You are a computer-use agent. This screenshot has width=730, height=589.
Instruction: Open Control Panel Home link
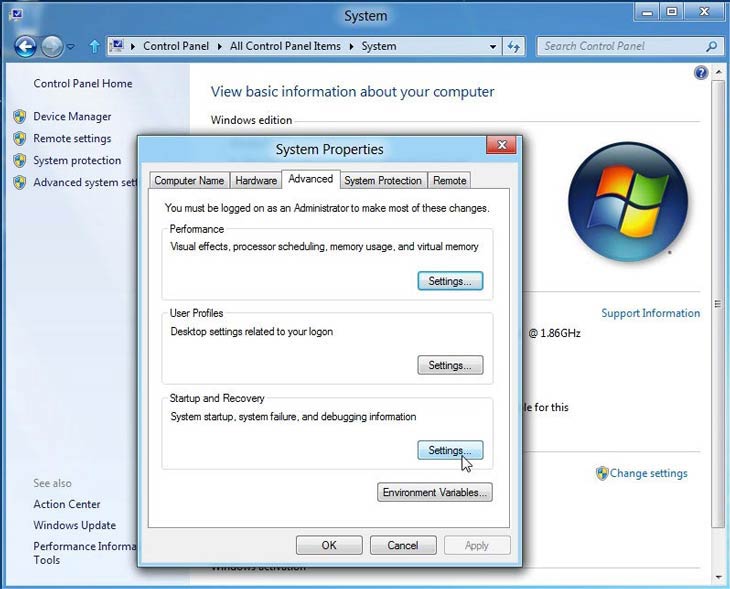point(83,84)
